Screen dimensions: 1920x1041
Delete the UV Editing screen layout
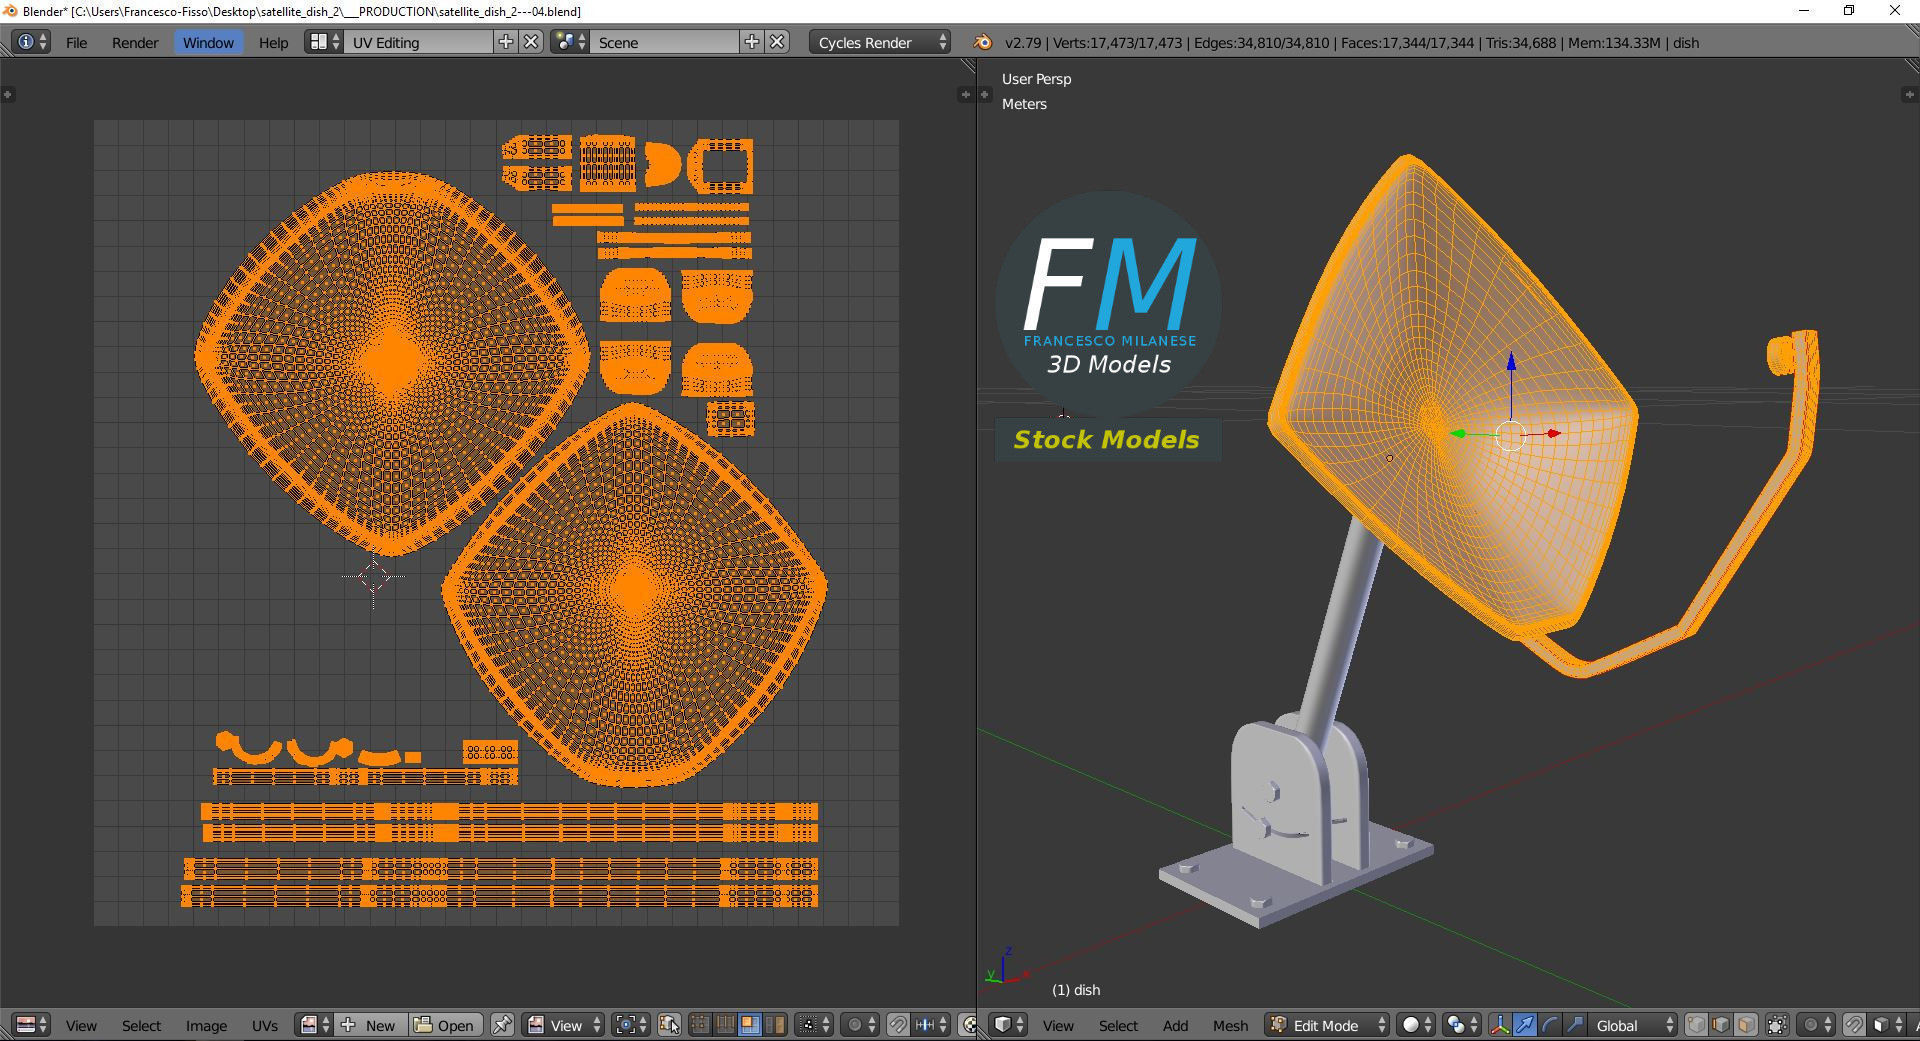[532, 42]
